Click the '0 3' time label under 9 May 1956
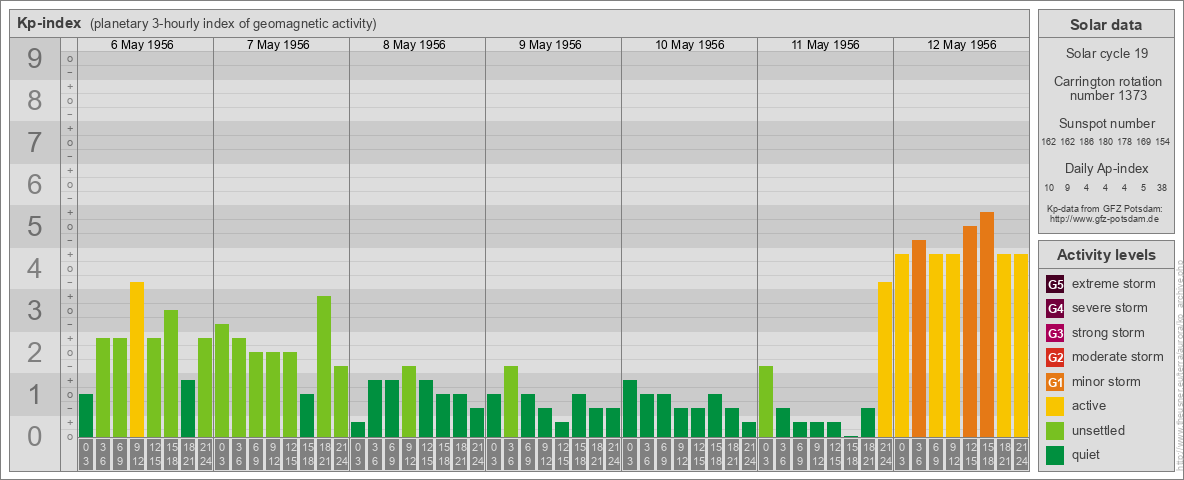The image size is (1184, 480). coord(494,454)
